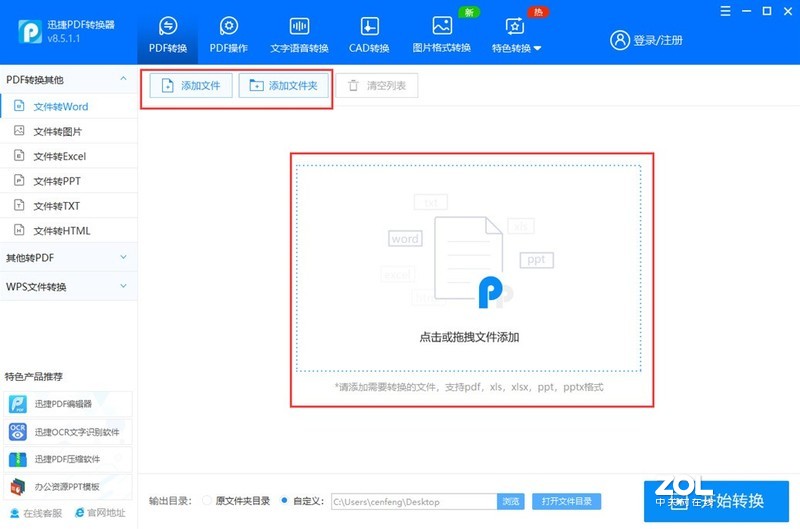Screen dimensions: 800x529
Task: Click the 添加文件 button
Action: [x=191, y=85]
